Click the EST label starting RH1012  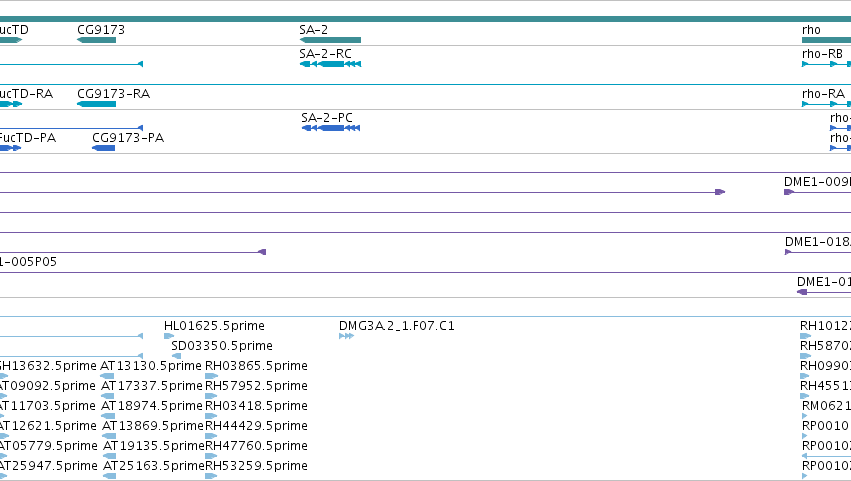(x=825, y=326)
